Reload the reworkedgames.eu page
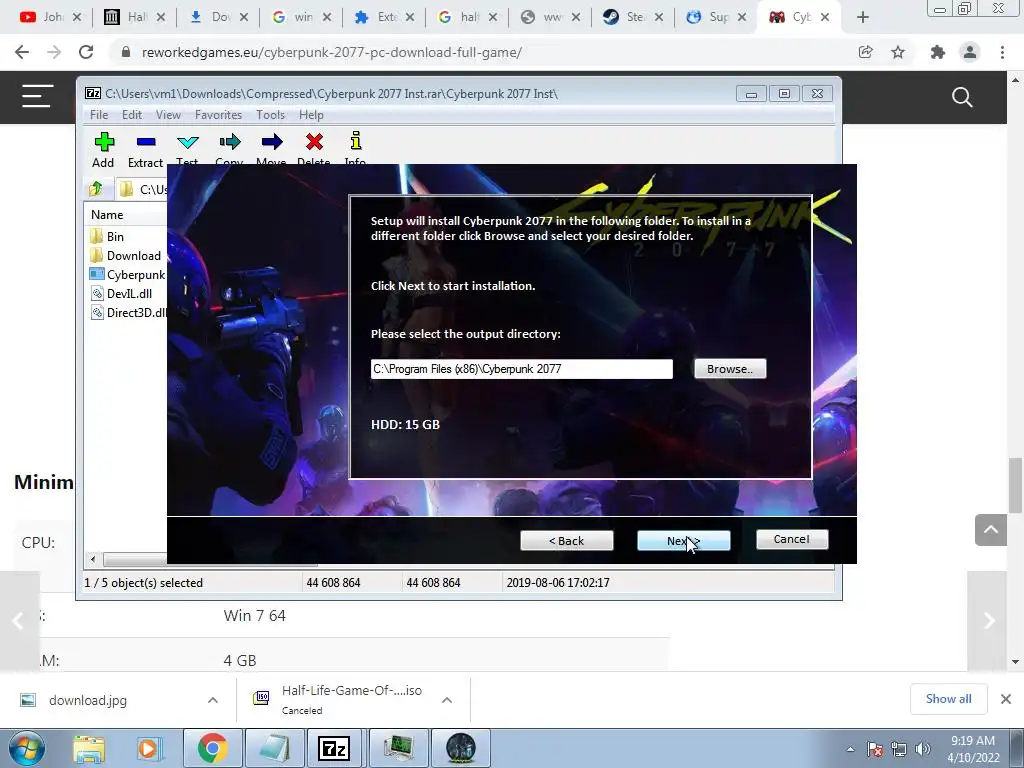The image size is (1024, 768). click(86, 52)
